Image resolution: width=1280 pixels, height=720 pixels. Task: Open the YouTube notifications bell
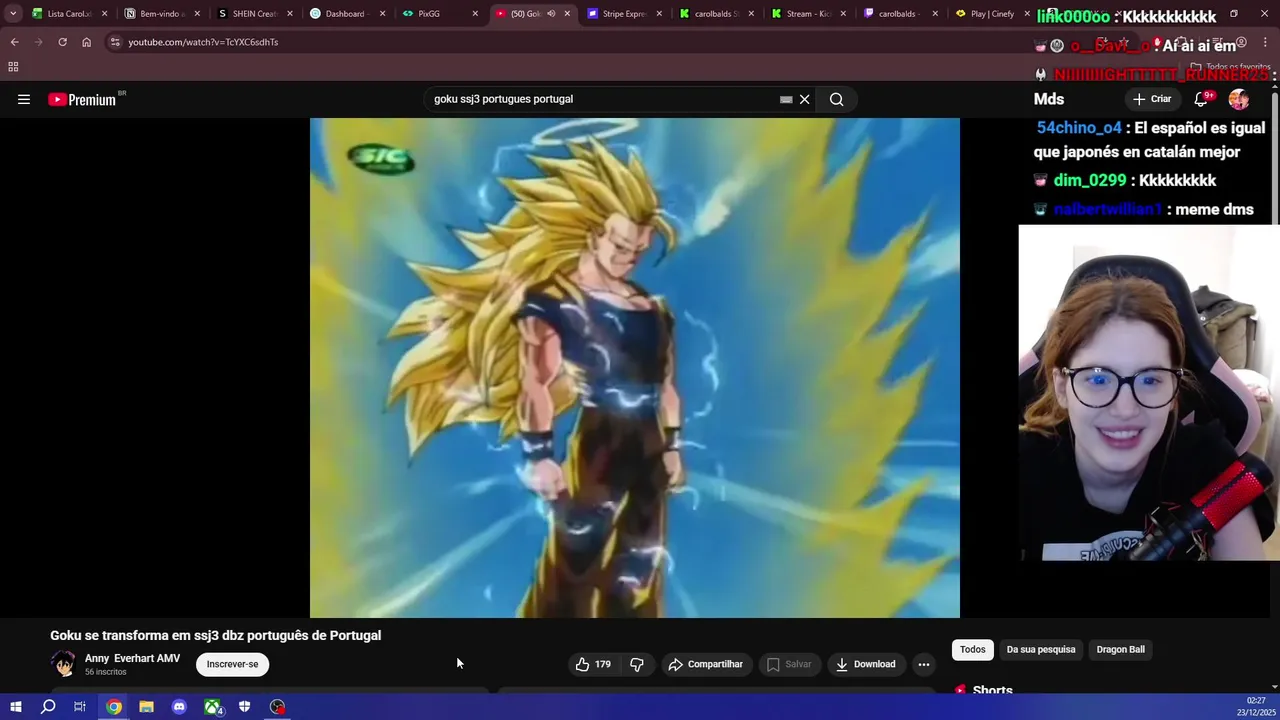(x=1202, y=99)
